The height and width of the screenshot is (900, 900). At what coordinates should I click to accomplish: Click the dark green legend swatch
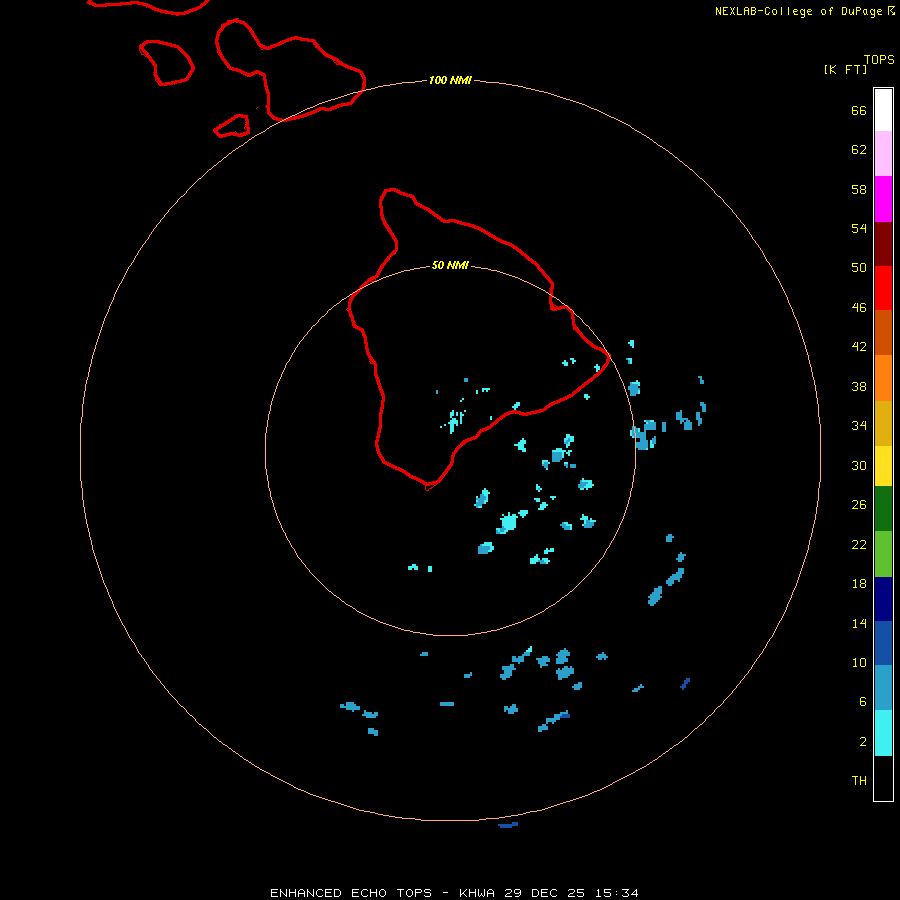883,509
